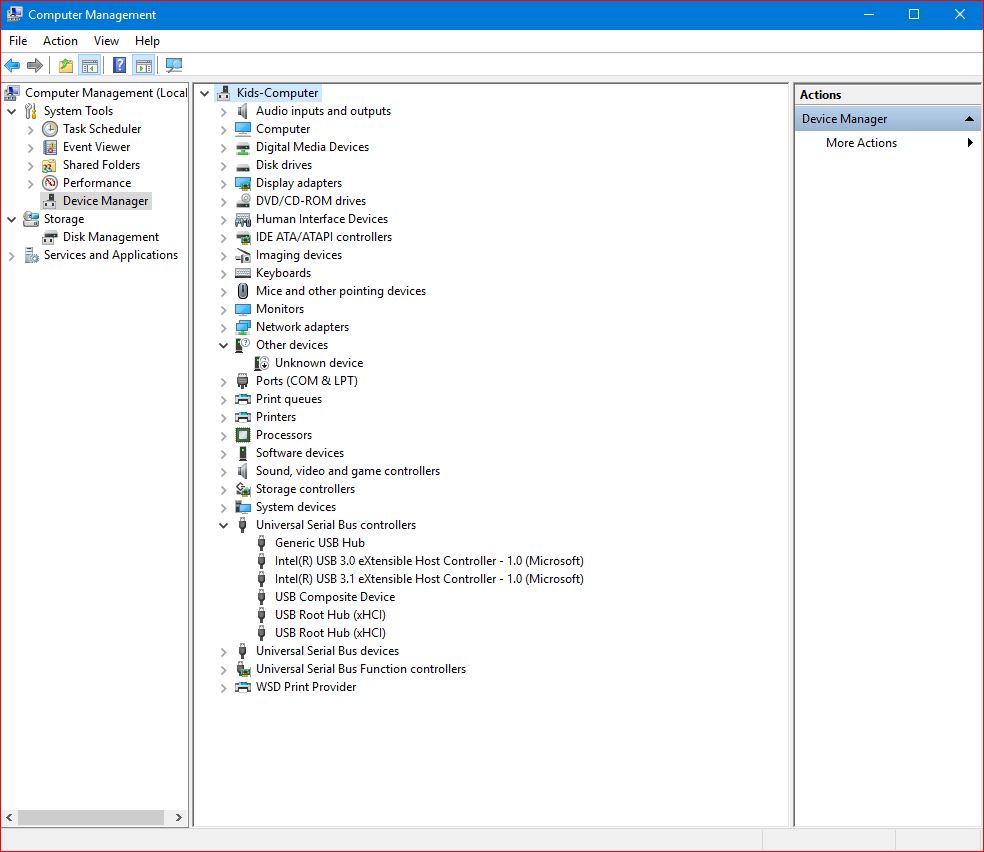Viewport: 984px width, 852px height.
Task: Click the Up one level folder icon
Action: click(66, 65)
